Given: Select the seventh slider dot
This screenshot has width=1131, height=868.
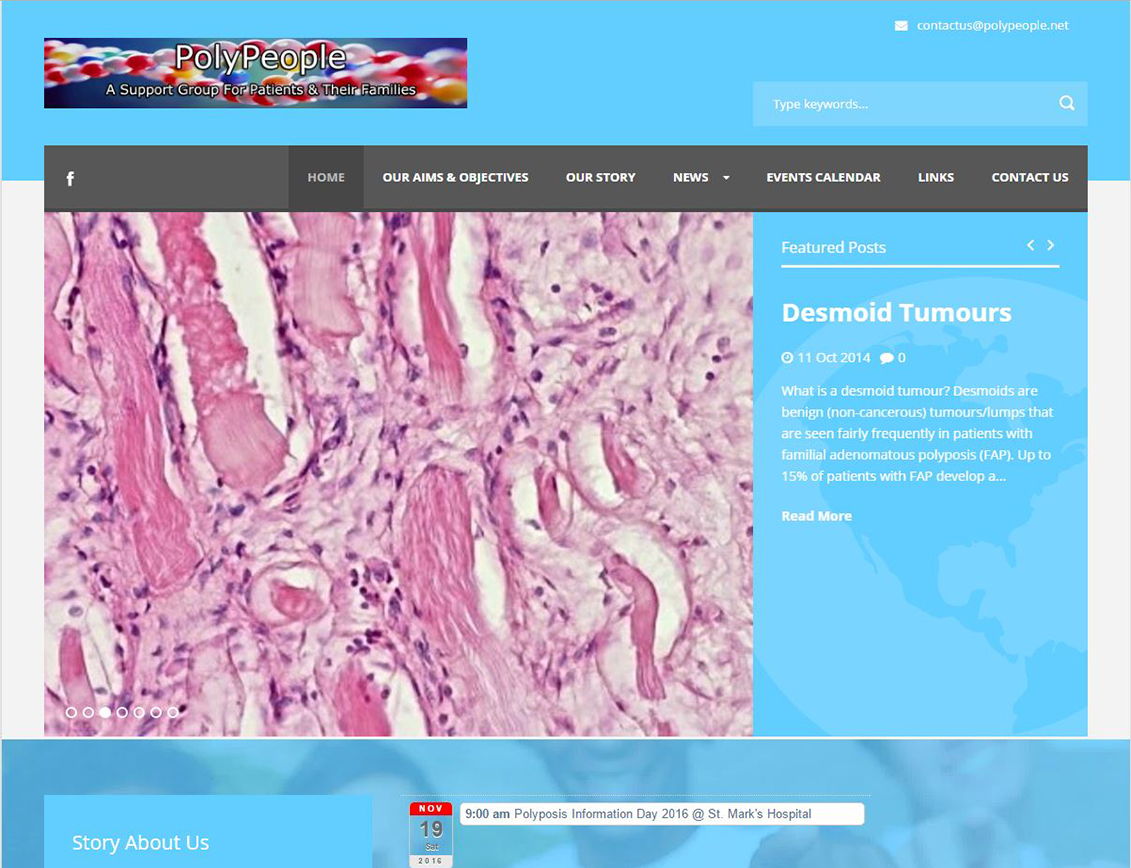Looking at the screenshot, I should pos(173,712).
